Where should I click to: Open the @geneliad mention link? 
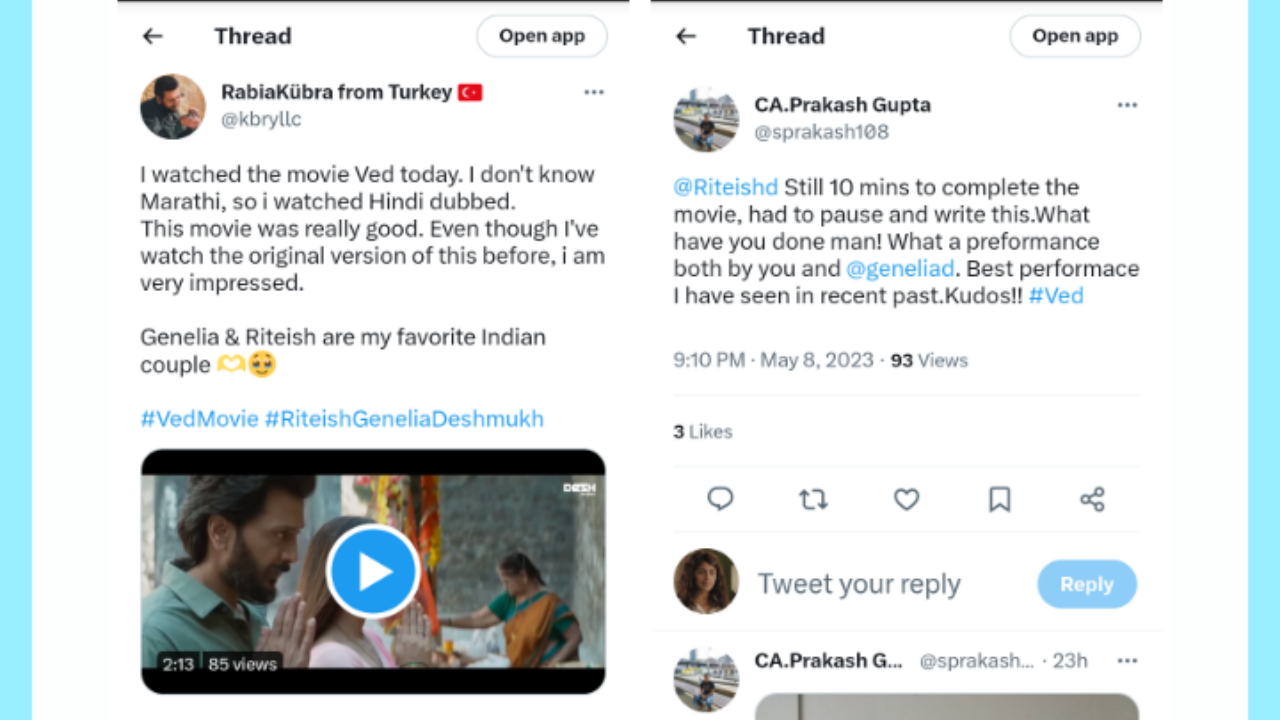coord(900,269)
